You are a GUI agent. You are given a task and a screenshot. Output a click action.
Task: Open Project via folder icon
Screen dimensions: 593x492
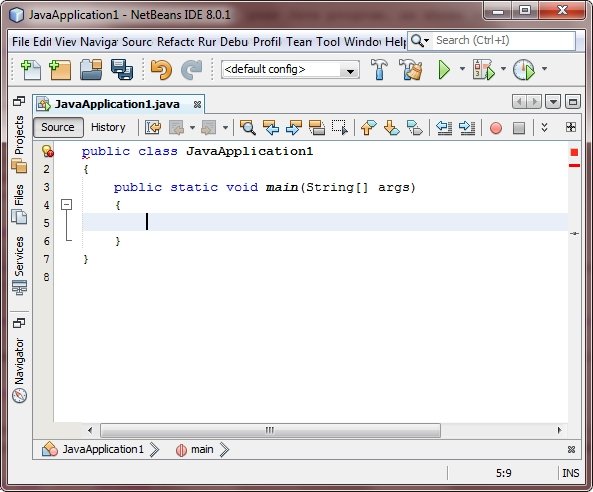[91, 70]
